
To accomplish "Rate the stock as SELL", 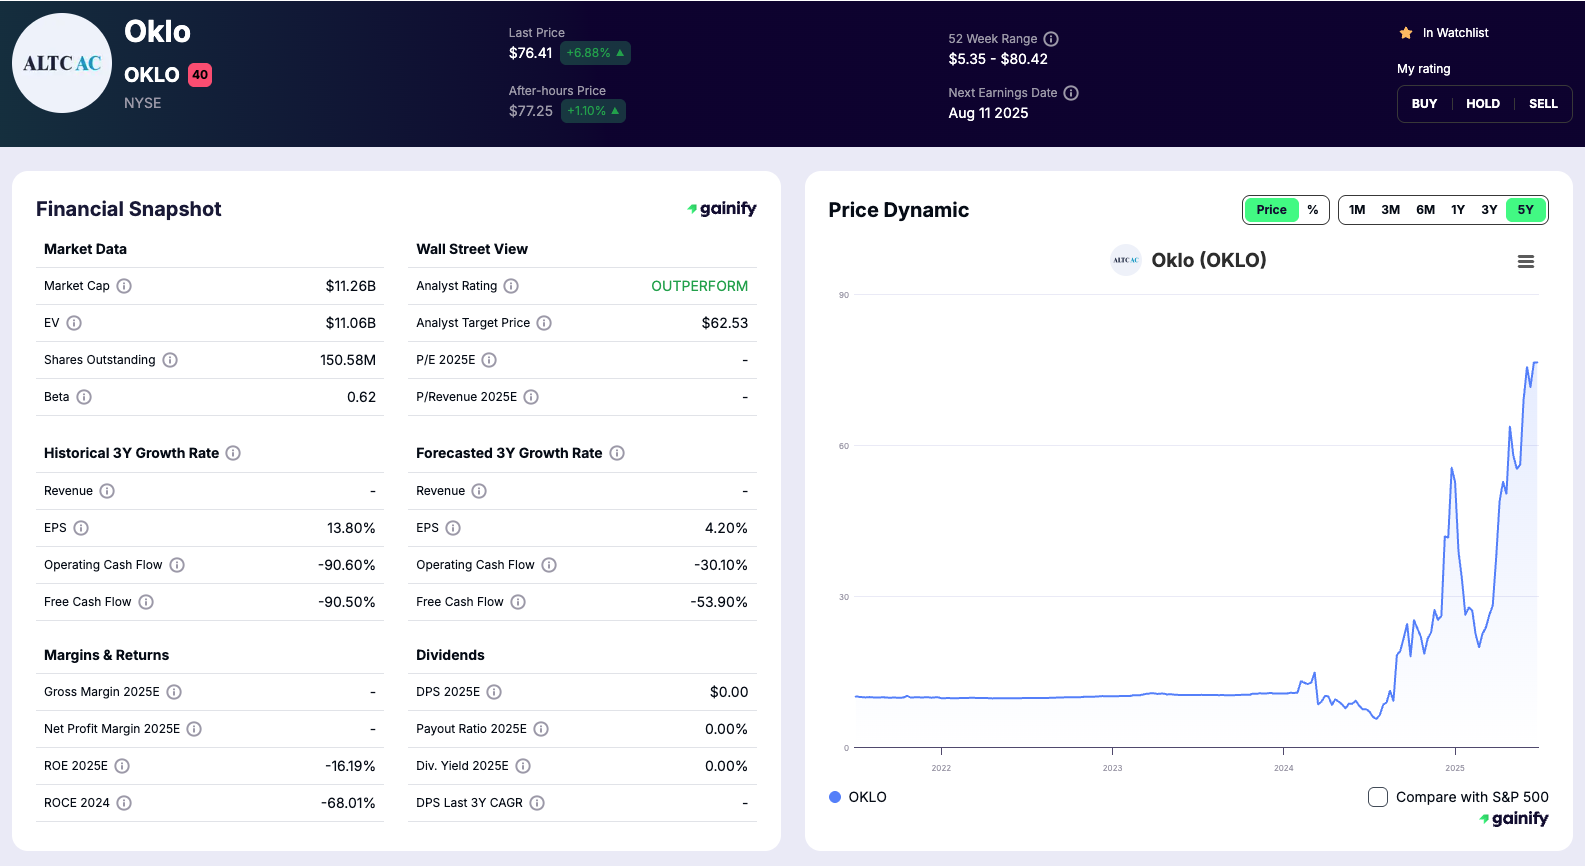I will point(1543,104).
